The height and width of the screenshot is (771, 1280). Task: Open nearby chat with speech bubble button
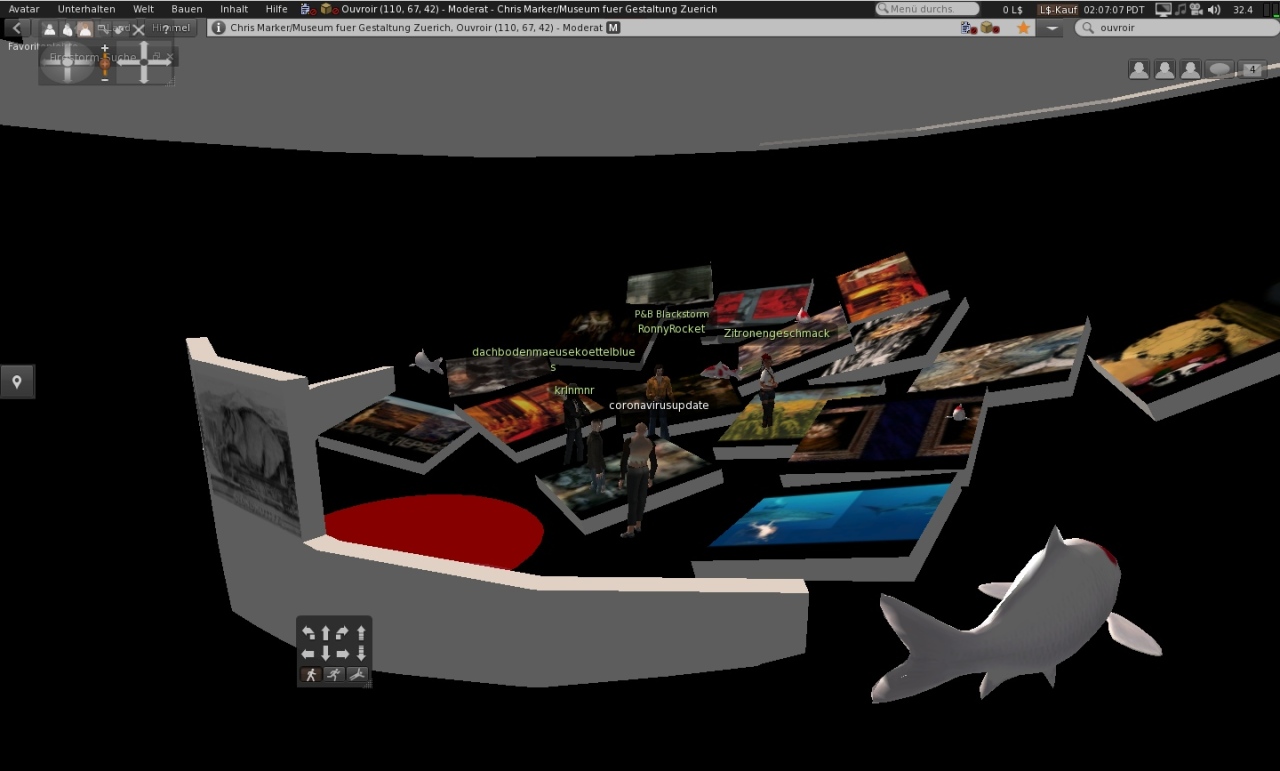click(x=1219, y=69)
